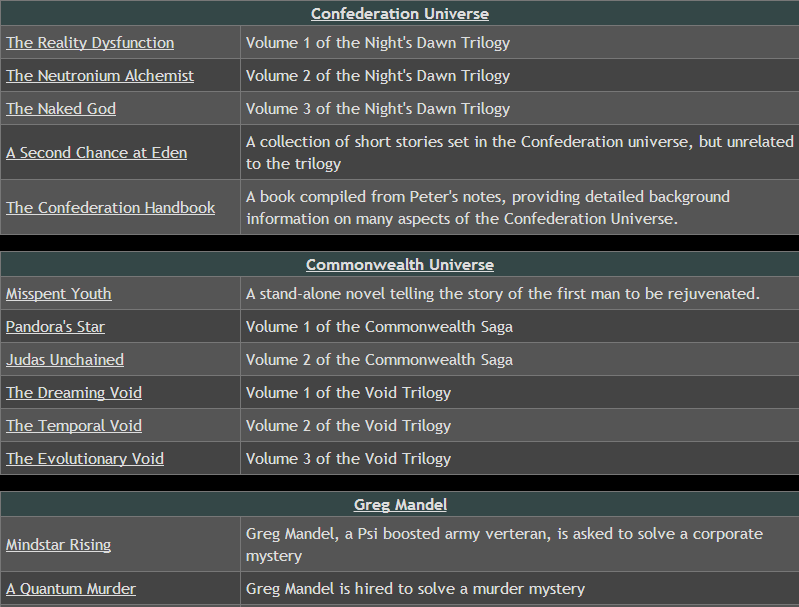Open The Naked God link

pyautogui.click(x=61, y=109)
